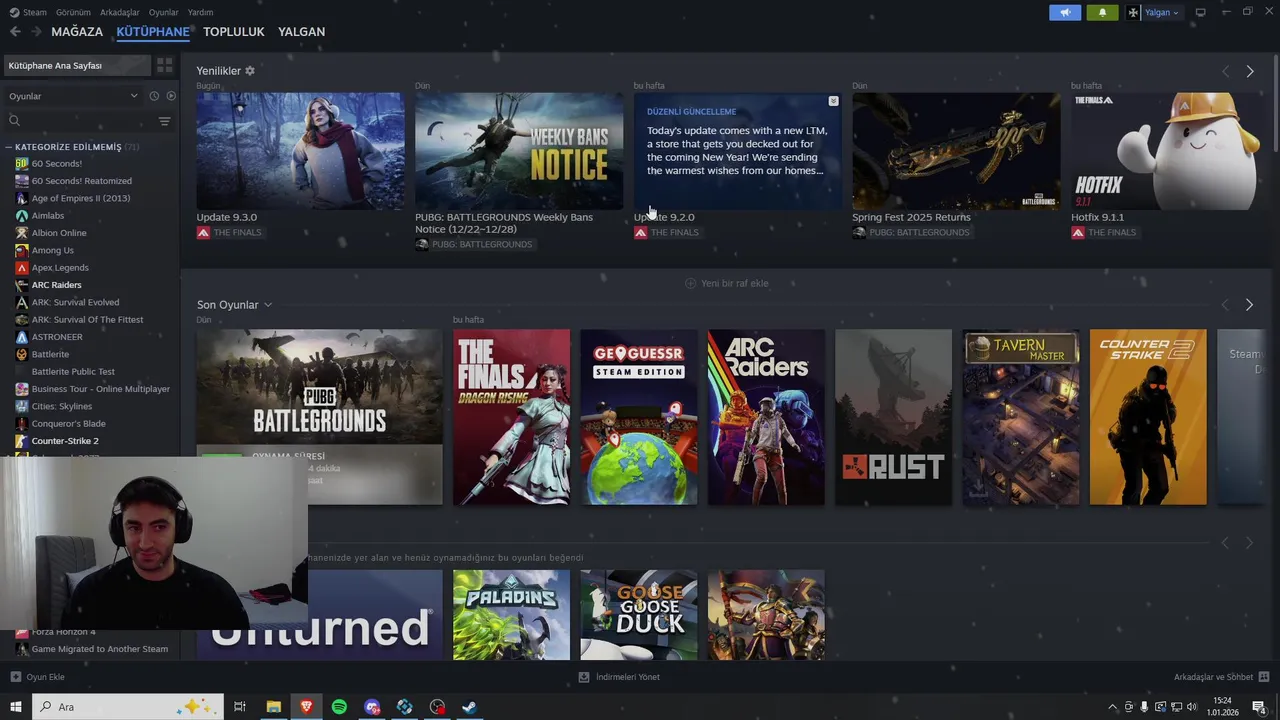
Task: Click the ready-to-play filter icon
Action: (x=171, y=96)
